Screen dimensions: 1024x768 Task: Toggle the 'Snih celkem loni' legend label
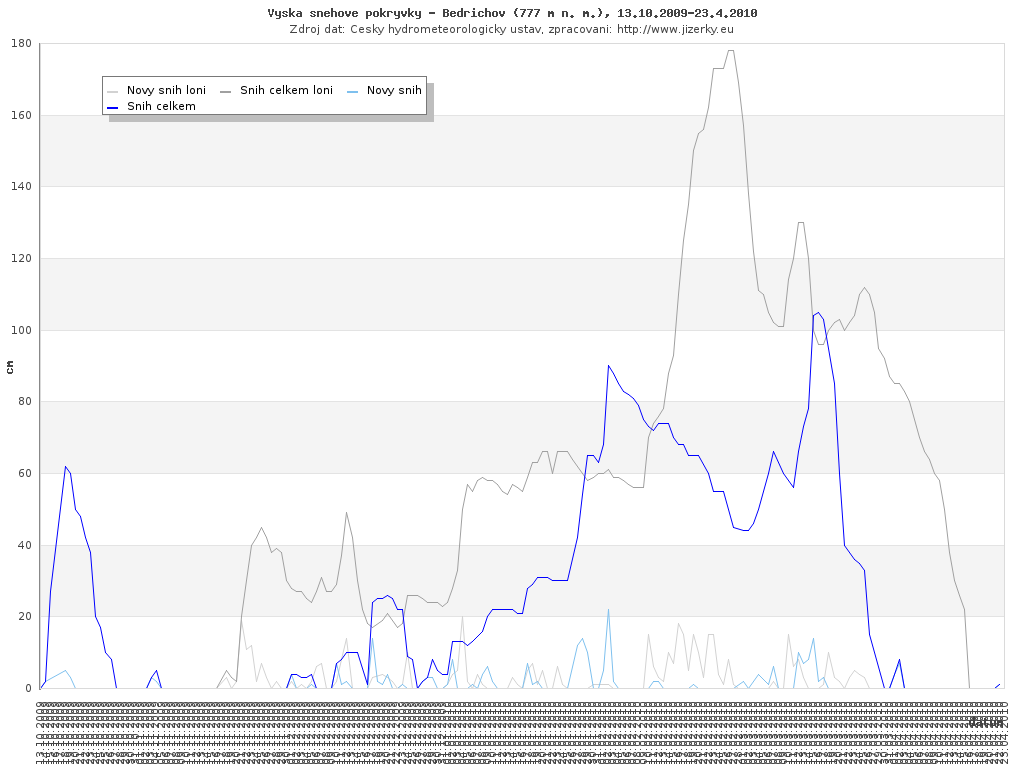click(x=286, y=91)
